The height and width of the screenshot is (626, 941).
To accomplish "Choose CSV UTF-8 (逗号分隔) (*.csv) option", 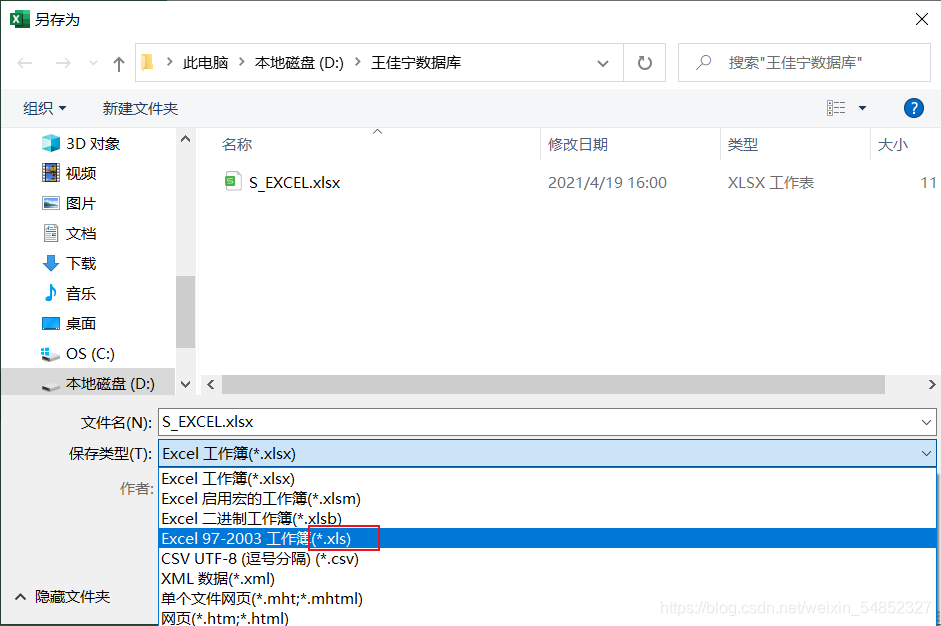I will (547, 558).
